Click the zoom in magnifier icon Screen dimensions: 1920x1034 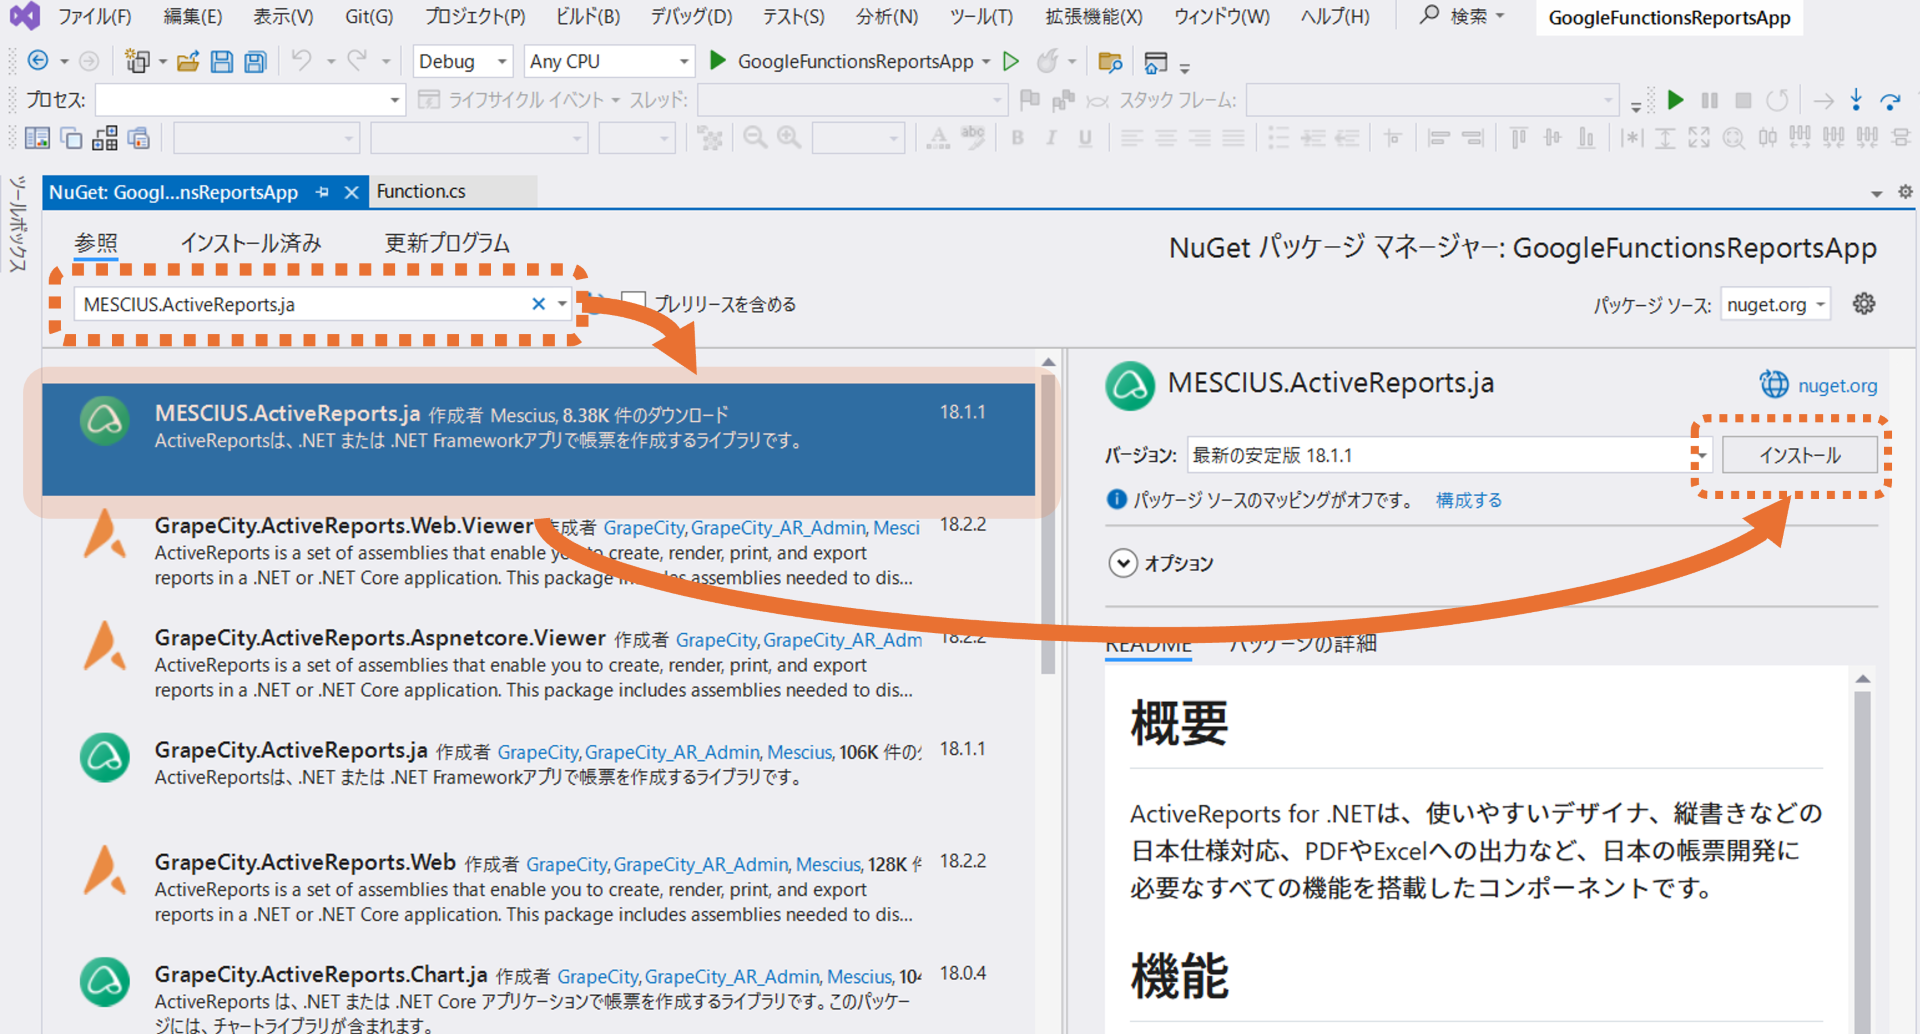[789, 138]
